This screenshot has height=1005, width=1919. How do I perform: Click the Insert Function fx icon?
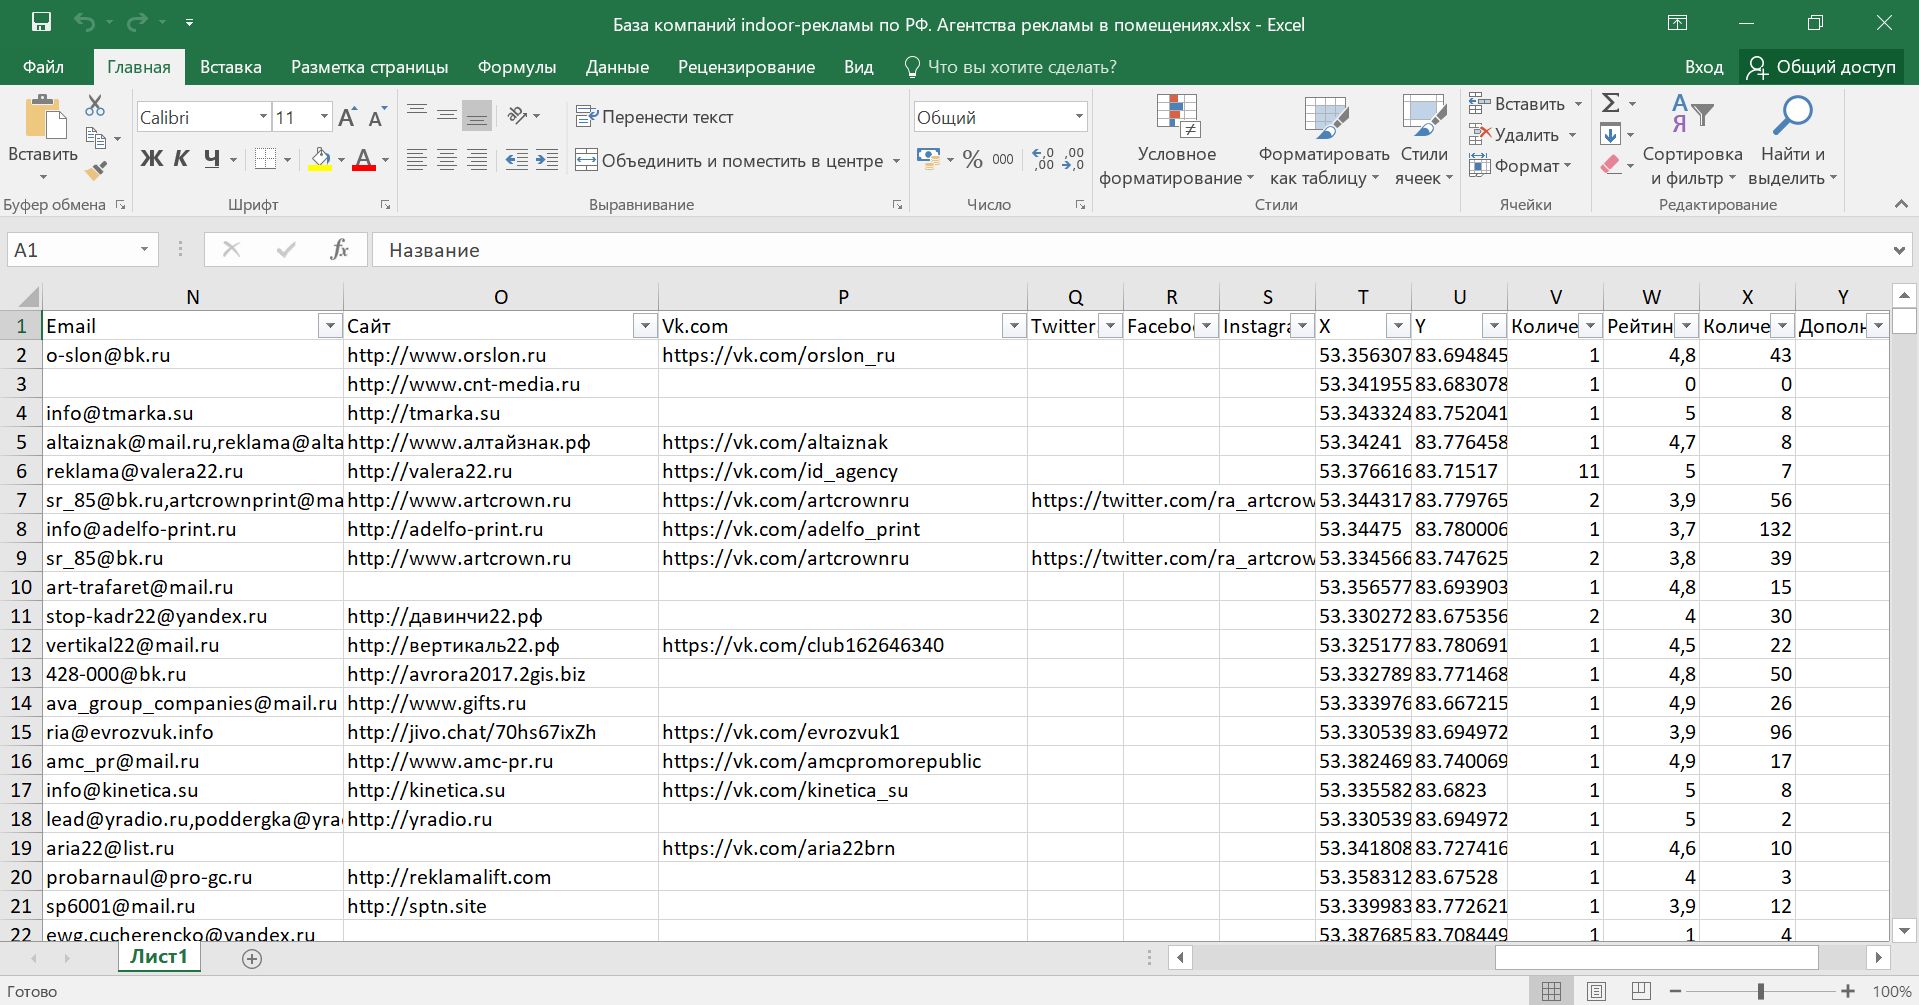click(x=339, y=250)
